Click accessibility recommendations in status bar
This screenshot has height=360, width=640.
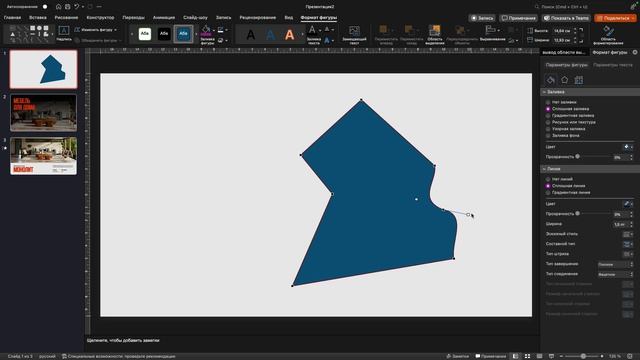pos(118,356)
